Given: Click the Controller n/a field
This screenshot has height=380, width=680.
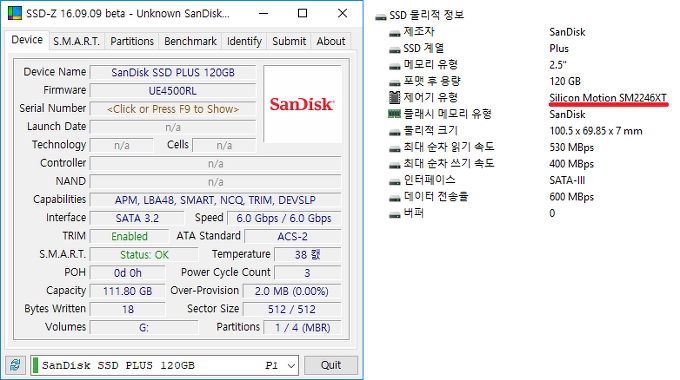Looking at the screenshot, I should point(216,164).
